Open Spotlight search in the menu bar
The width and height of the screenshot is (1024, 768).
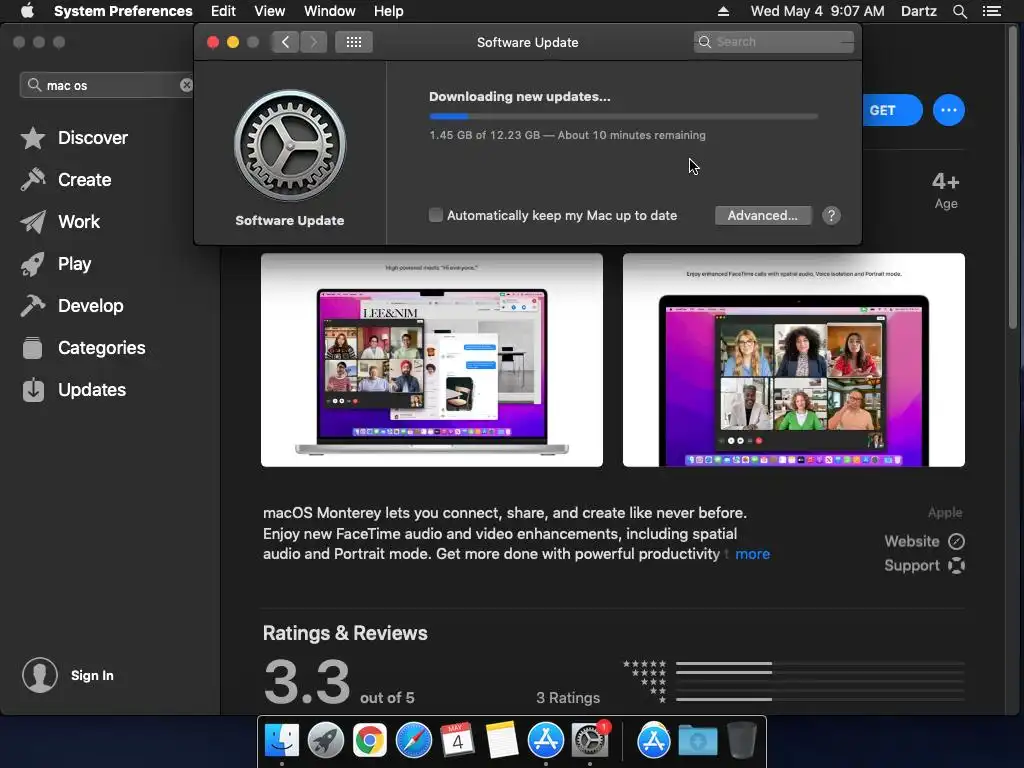tap(959, 11)
